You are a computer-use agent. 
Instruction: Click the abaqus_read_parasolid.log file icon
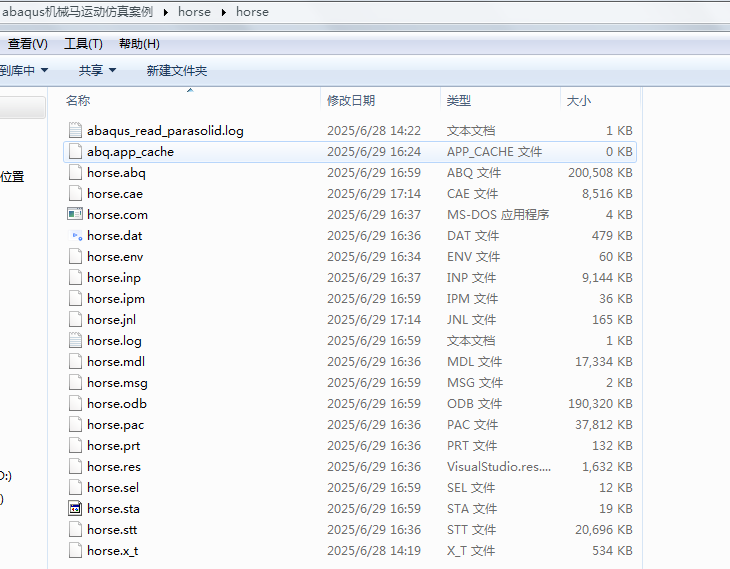pos(75,130)
